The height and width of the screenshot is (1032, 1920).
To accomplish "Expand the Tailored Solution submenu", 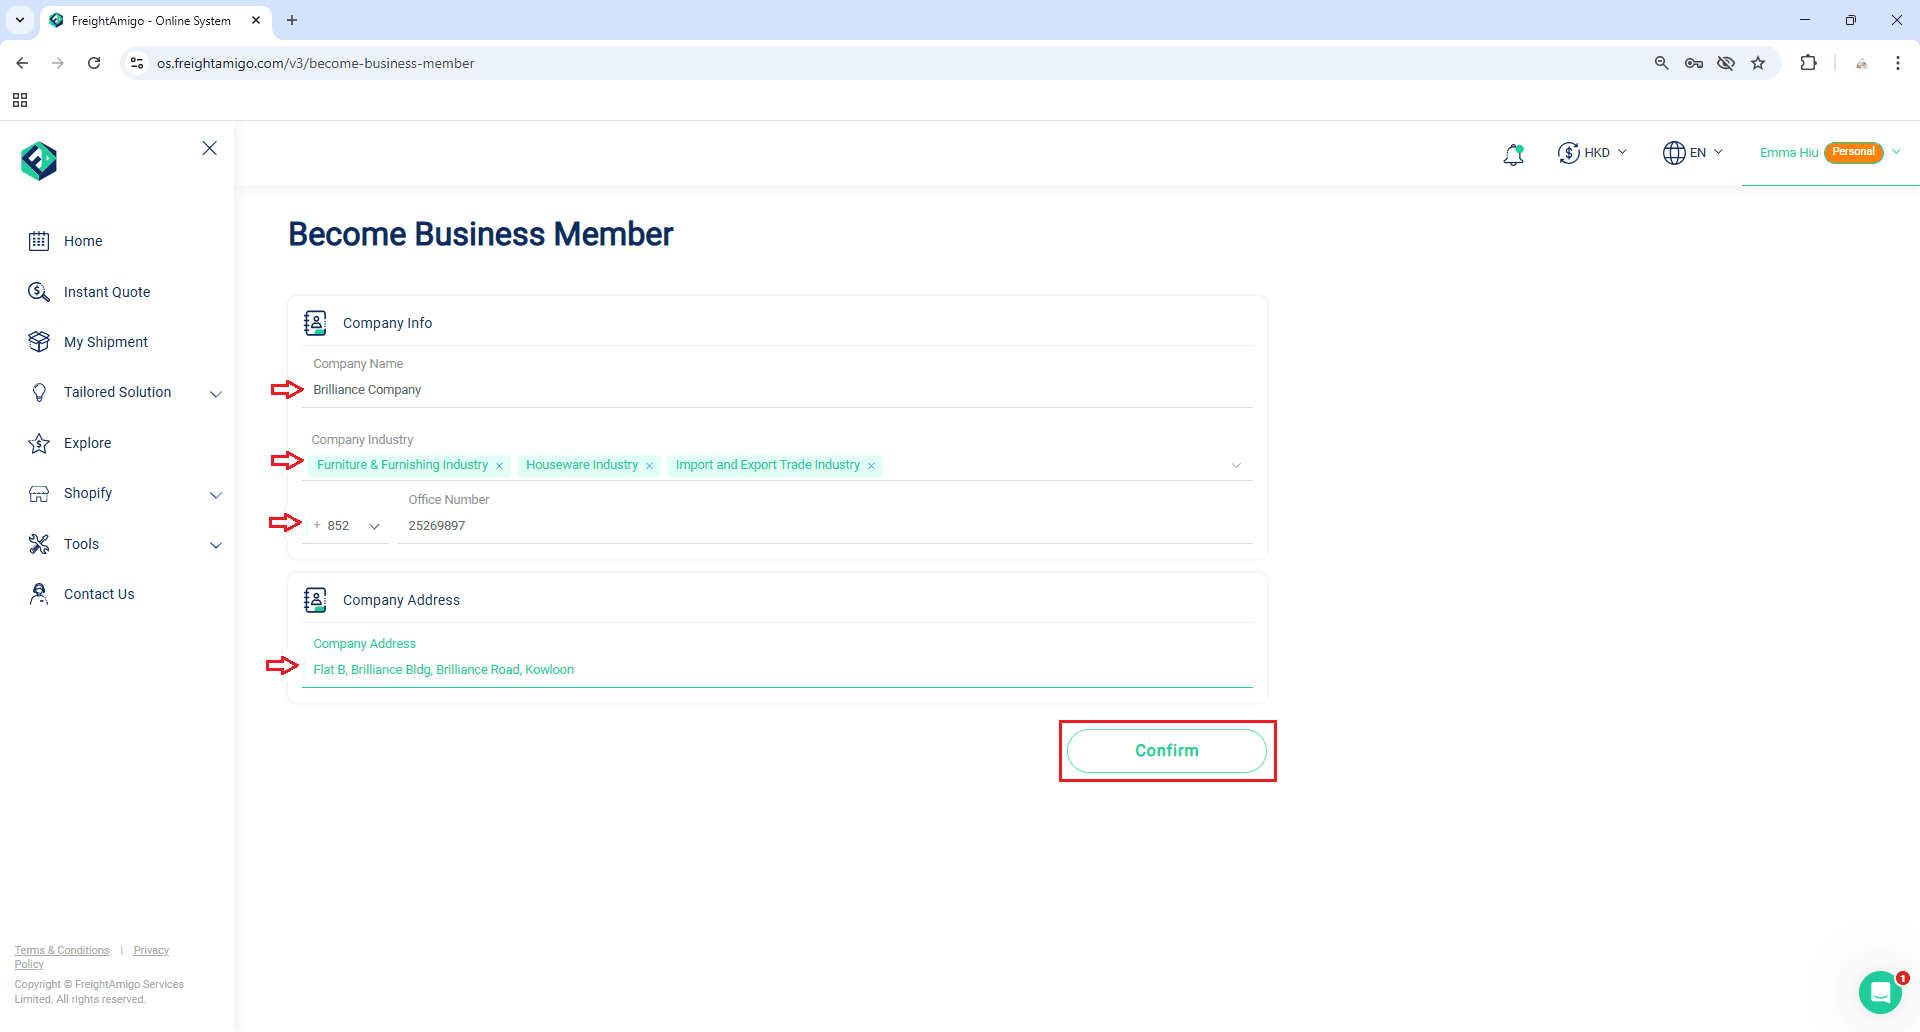I will click(x=215, y=394).
